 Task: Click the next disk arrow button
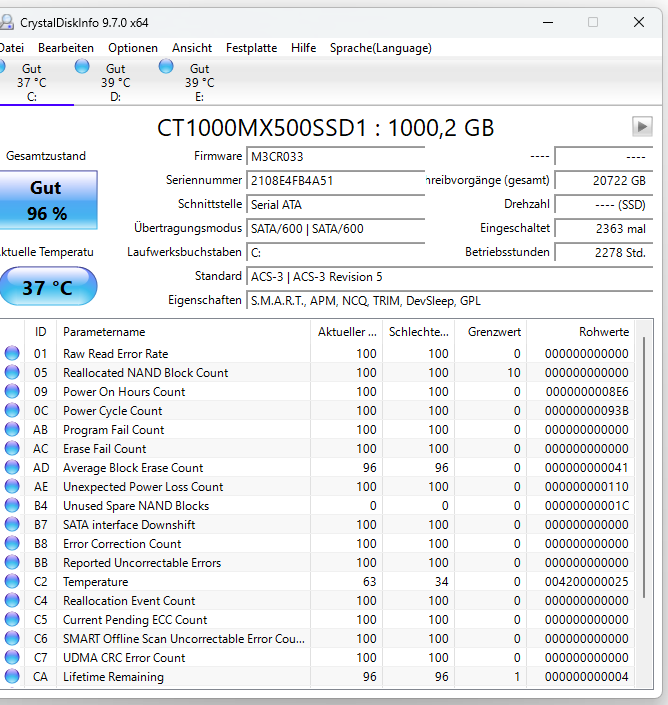[x=642, y=127]
